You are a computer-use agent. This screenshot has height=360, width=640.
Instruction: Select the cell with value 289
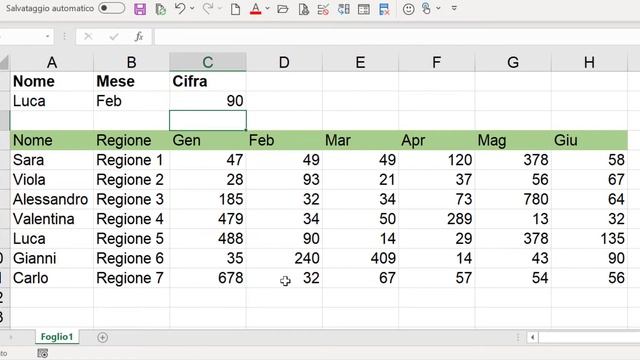point(436,219)
